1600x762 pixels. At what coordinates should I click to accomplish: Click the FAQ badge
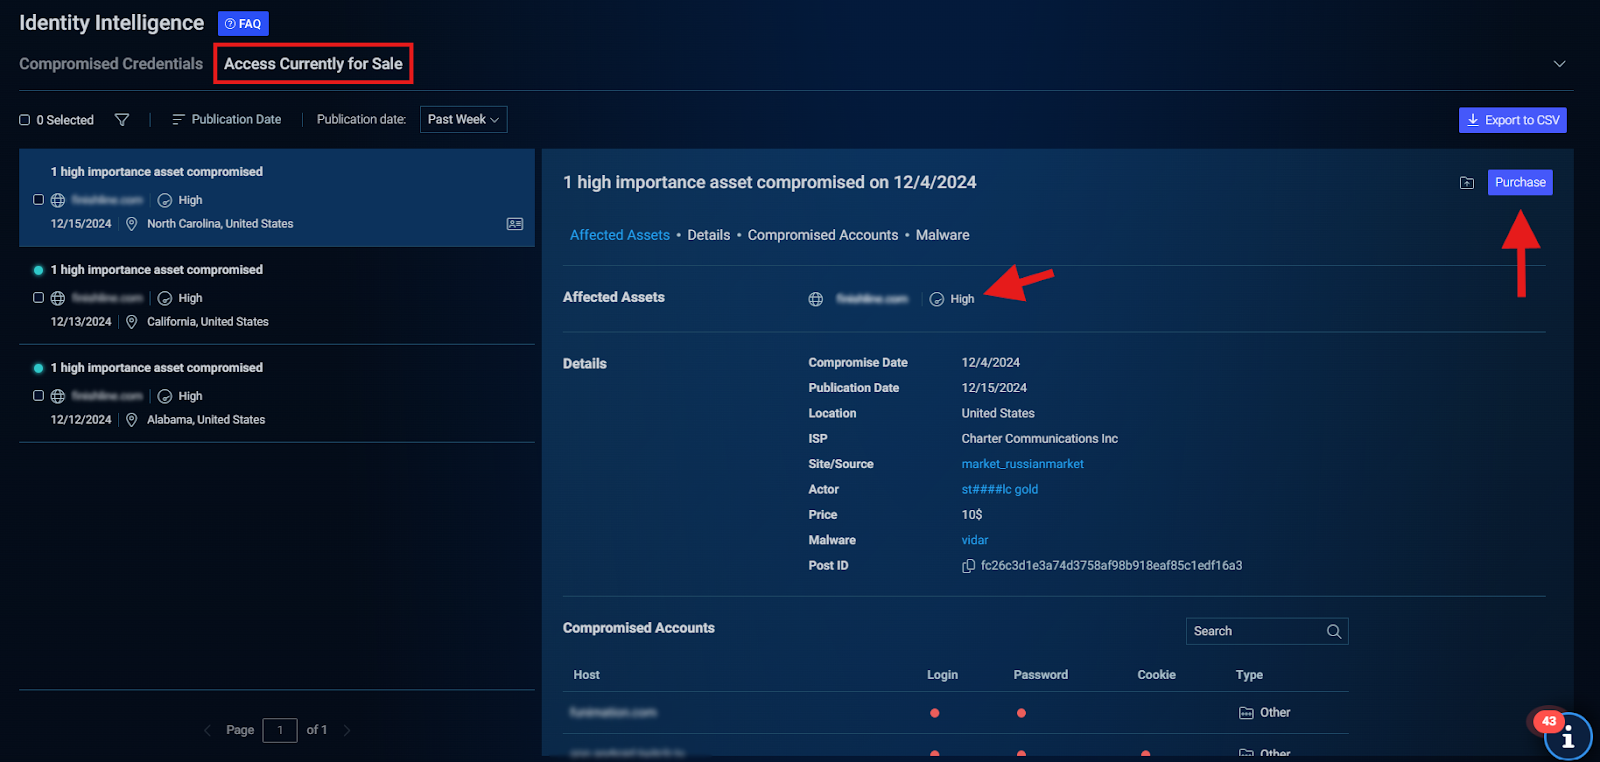click(x=243, y=24)
